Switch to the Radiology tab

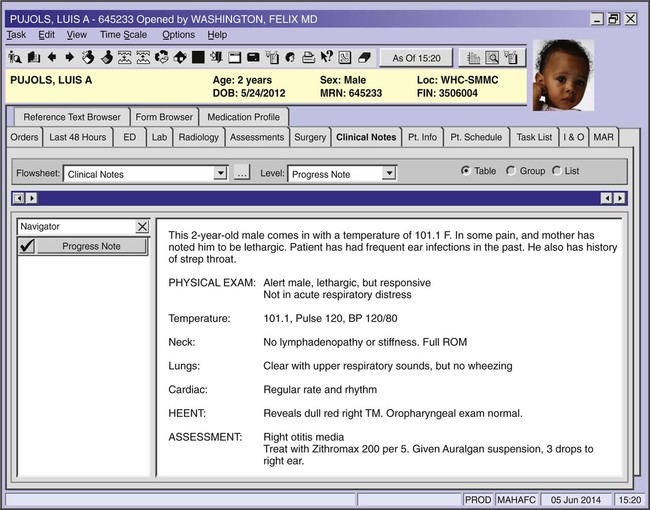(x=198, y=137)
